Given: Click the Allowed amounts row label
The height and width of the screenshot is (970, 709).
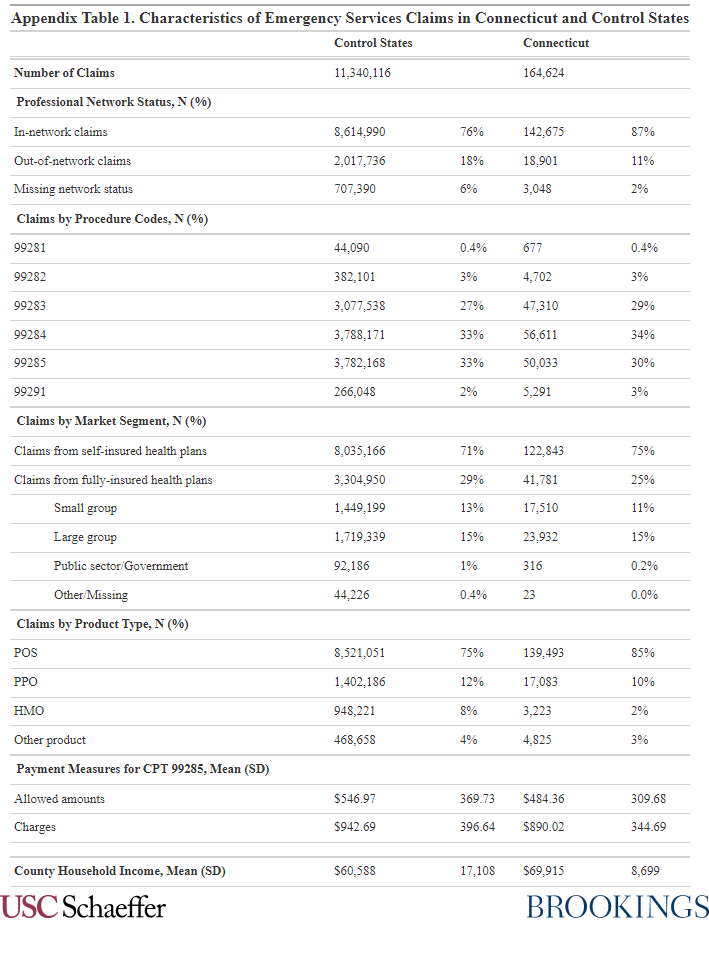Looking at the screenshot, I should click(x=59, y=799).
